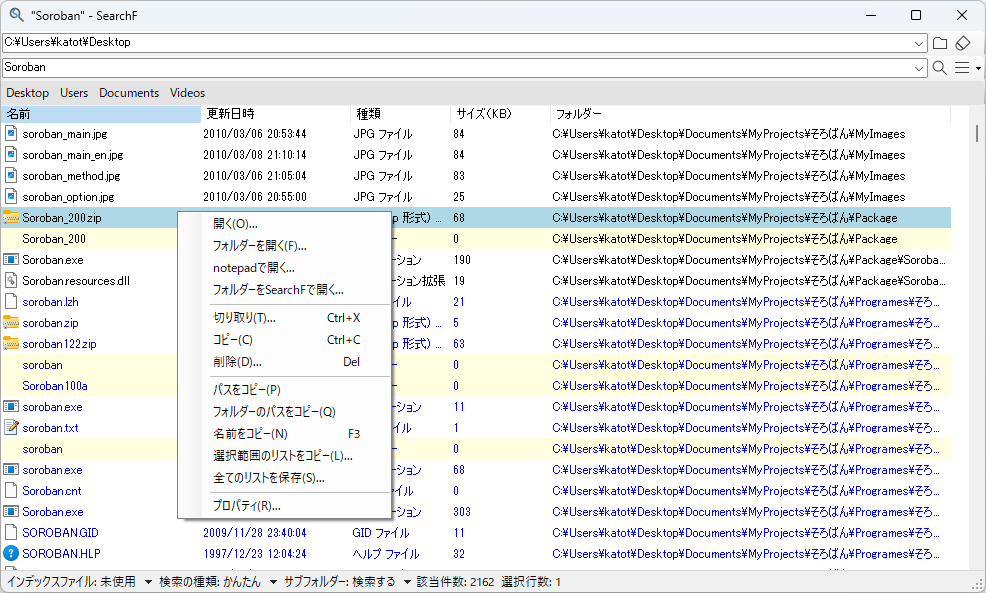Choose 開く(O)... from context menu
The height and width of the screenshot is (593, 986).
pos(284,224)
